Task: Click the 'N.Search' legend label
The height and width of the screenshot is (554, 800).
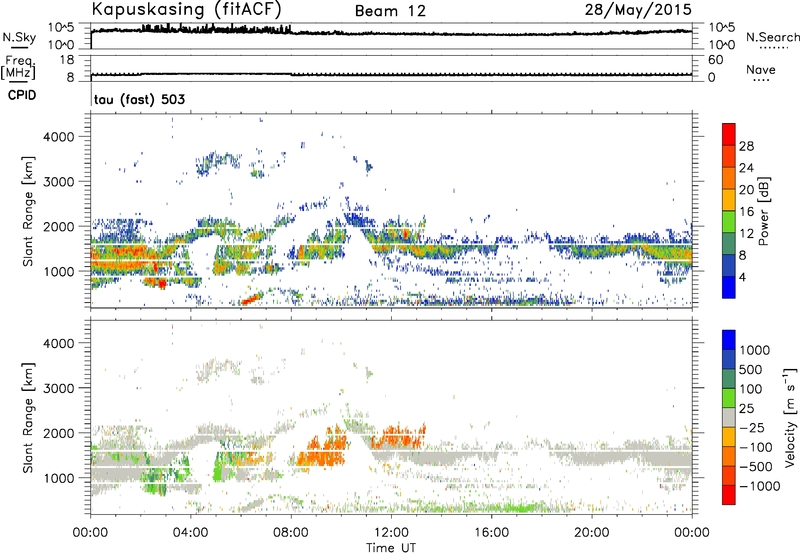Action: pos(773,37)
